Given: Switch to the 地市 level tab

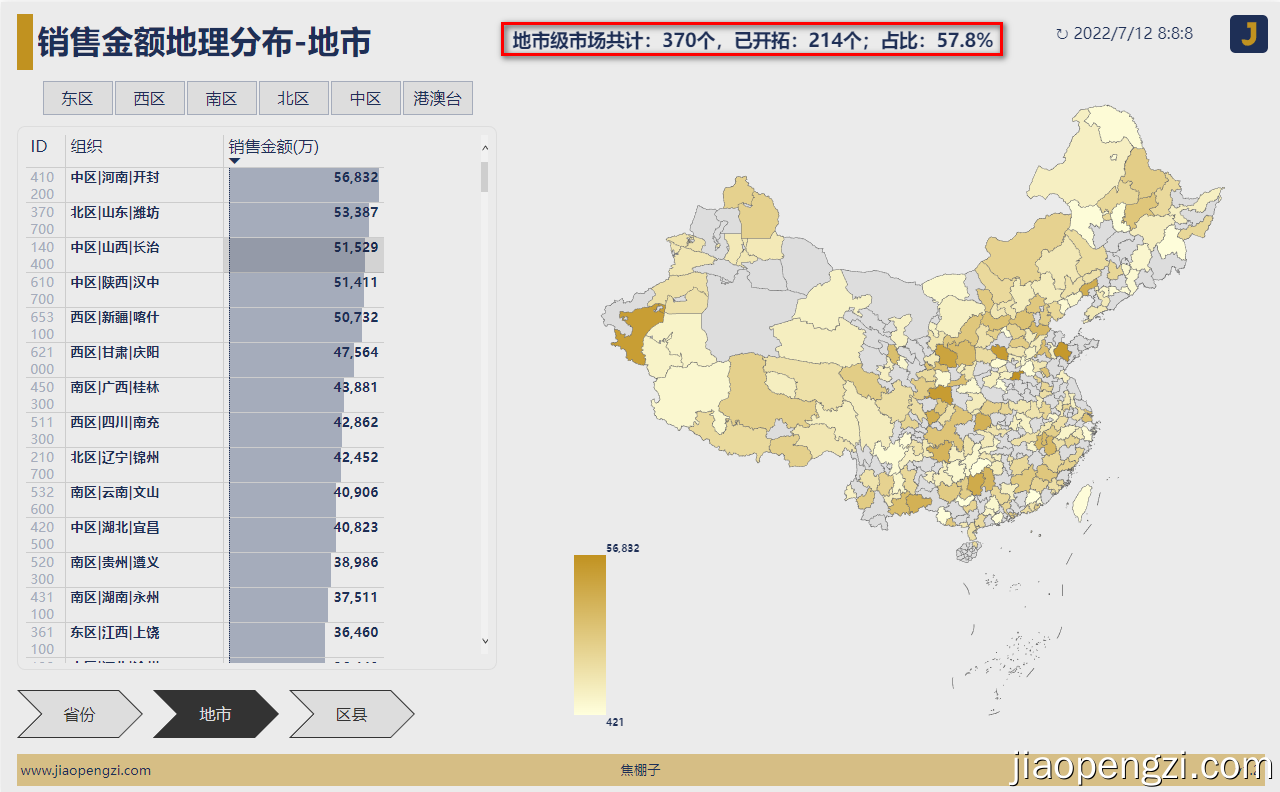Looking at the screenshot, I should coord(215,714).
